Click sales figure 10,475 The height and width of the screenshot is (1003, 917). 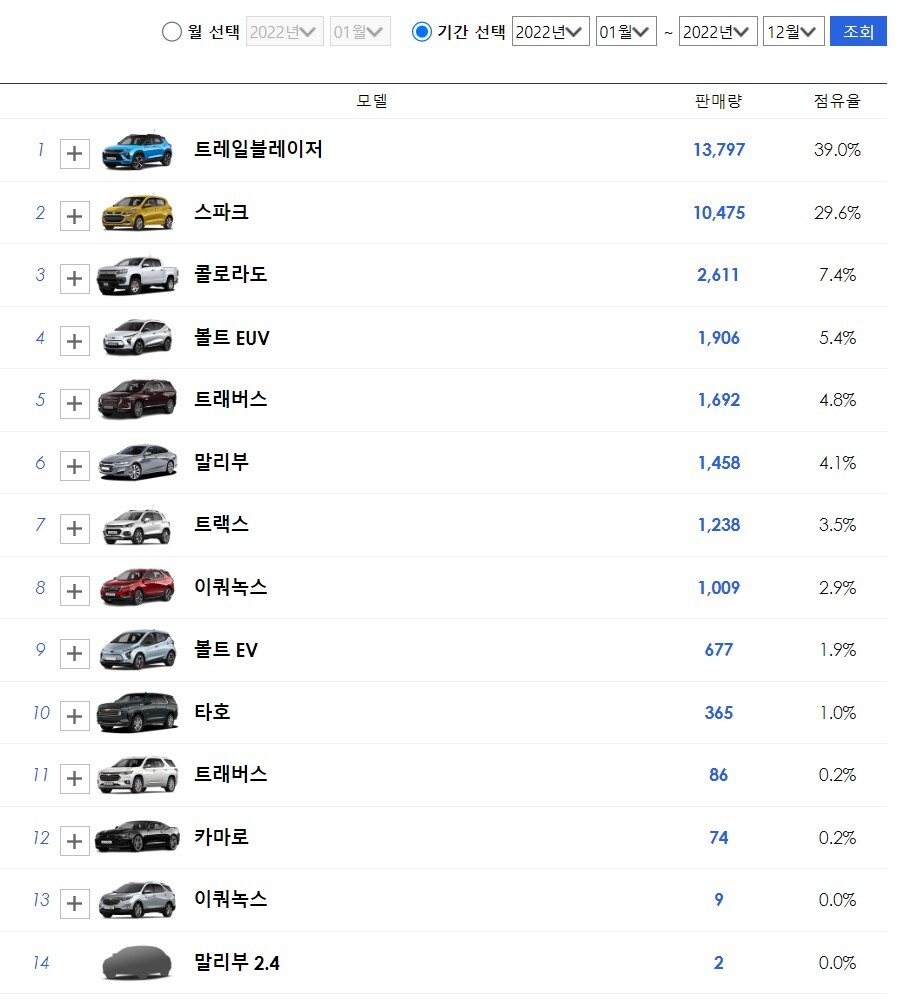tap(719, 212)
